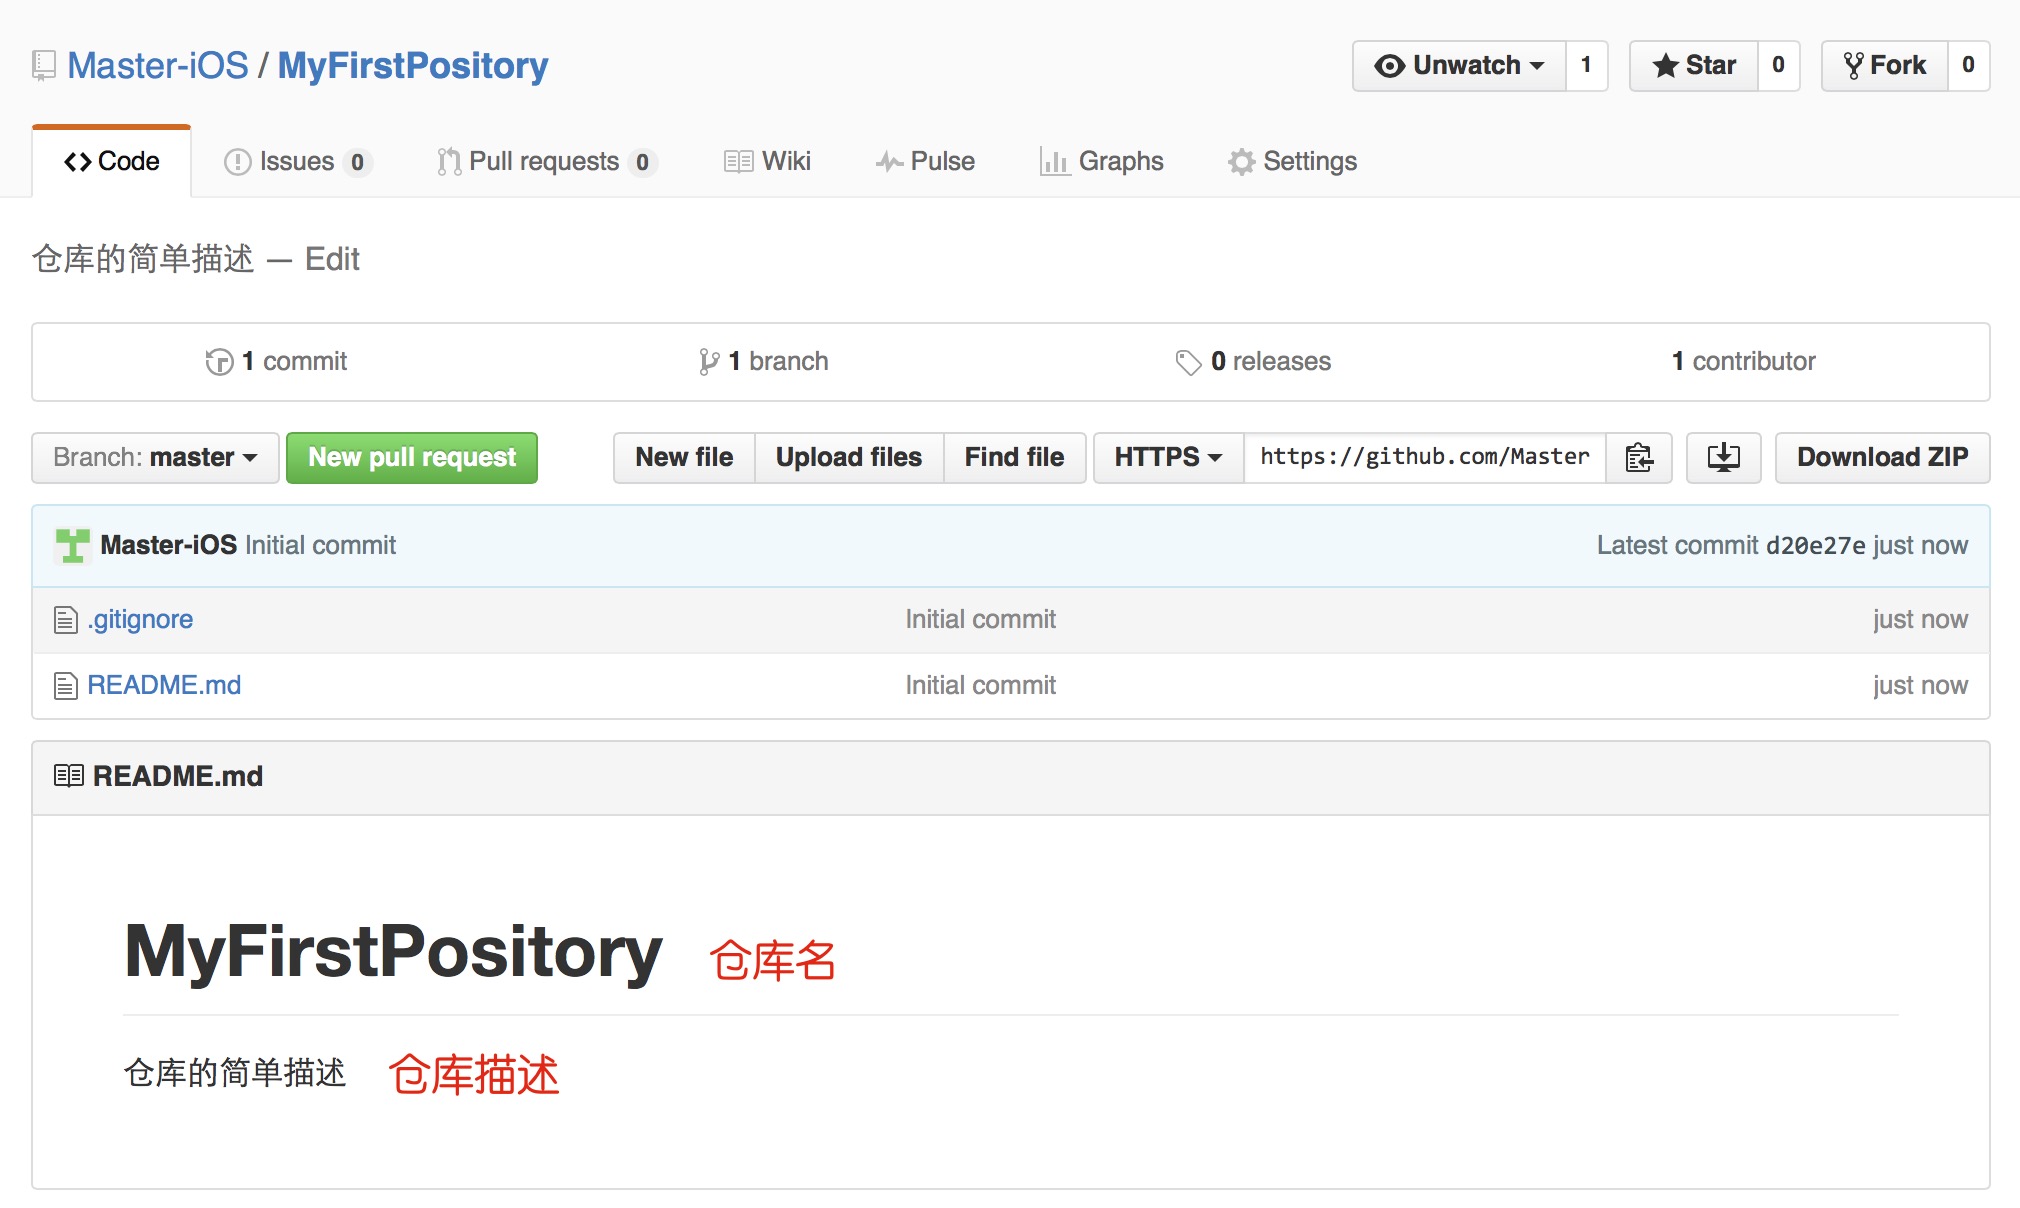Expand the Unwatch dropdown
This screenshot has width=2020, height=1208.
tap(1459, 66)
